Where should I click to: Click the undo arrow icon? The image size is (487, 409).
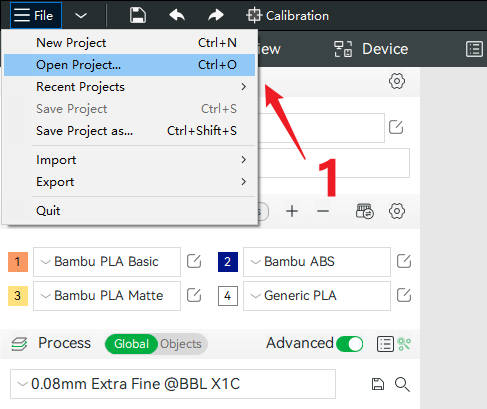tap(177, 15)
